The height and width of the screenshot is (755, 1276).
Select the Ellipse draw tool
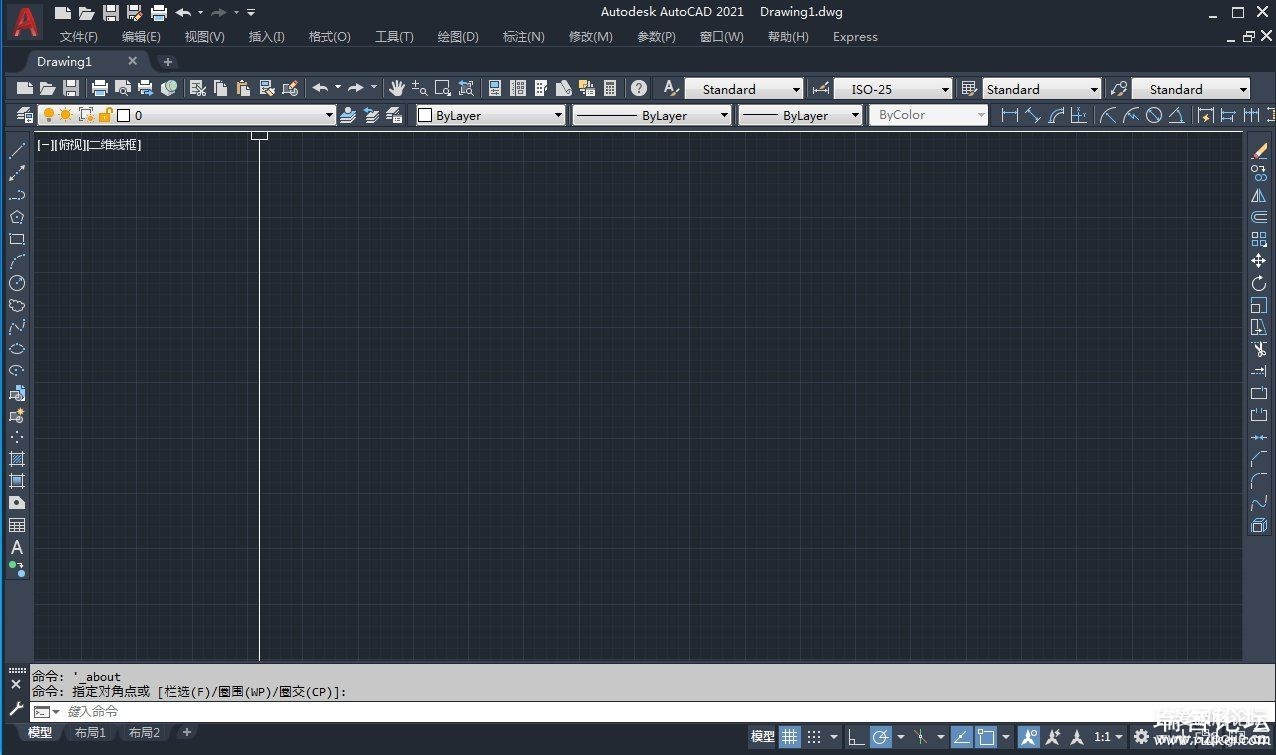17,349
